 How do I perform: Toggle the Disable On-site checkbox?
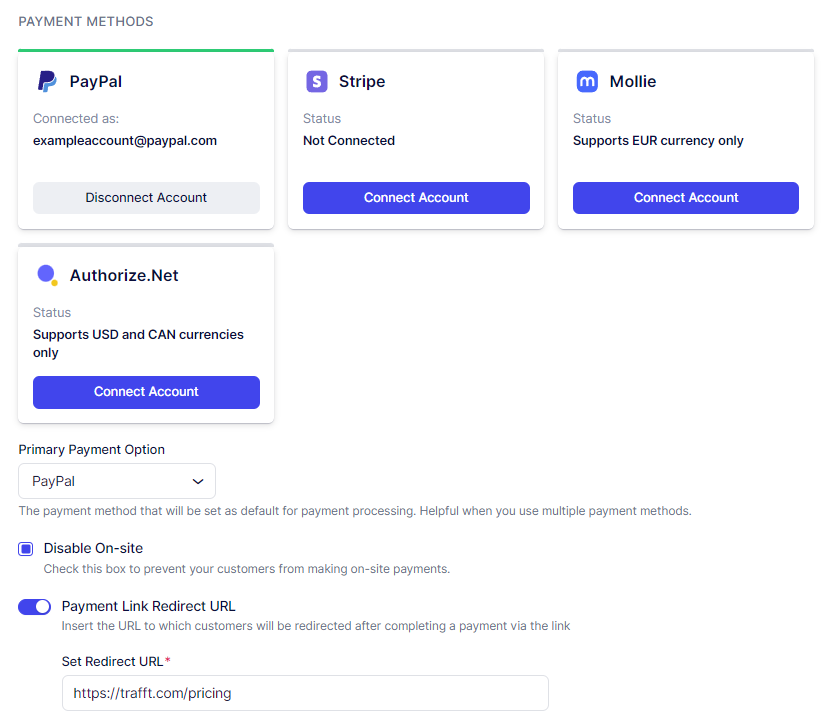(26, 549)
